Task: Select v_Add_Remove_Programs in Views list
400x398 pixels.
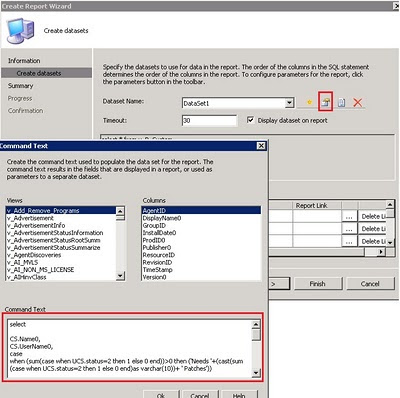Action: (61, 211)
